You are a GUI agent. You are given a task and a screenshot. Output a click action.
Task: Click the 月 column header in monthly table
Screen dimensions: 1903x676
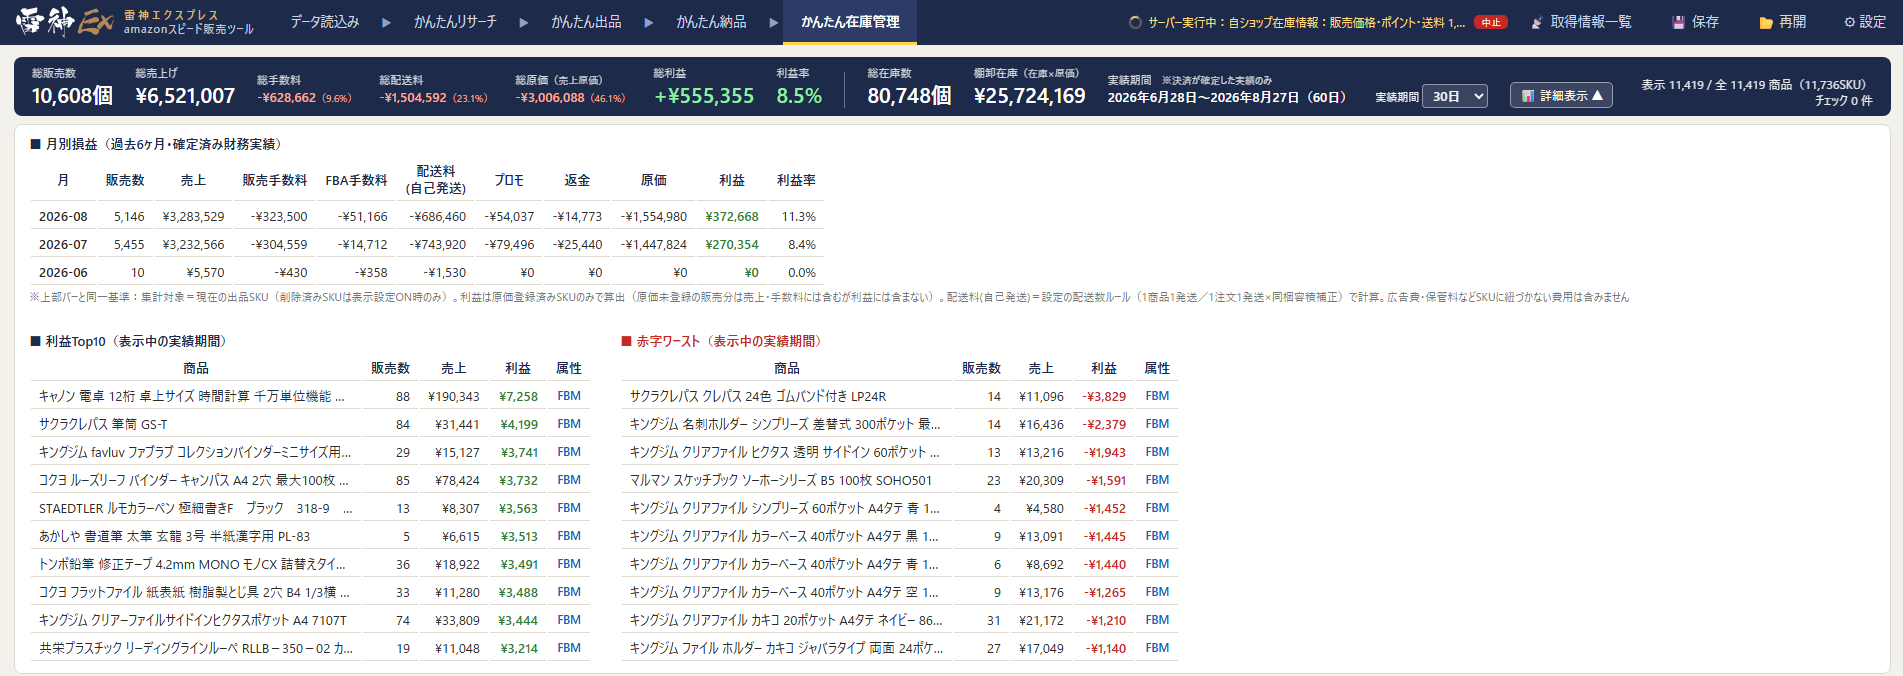coord(63,180)
